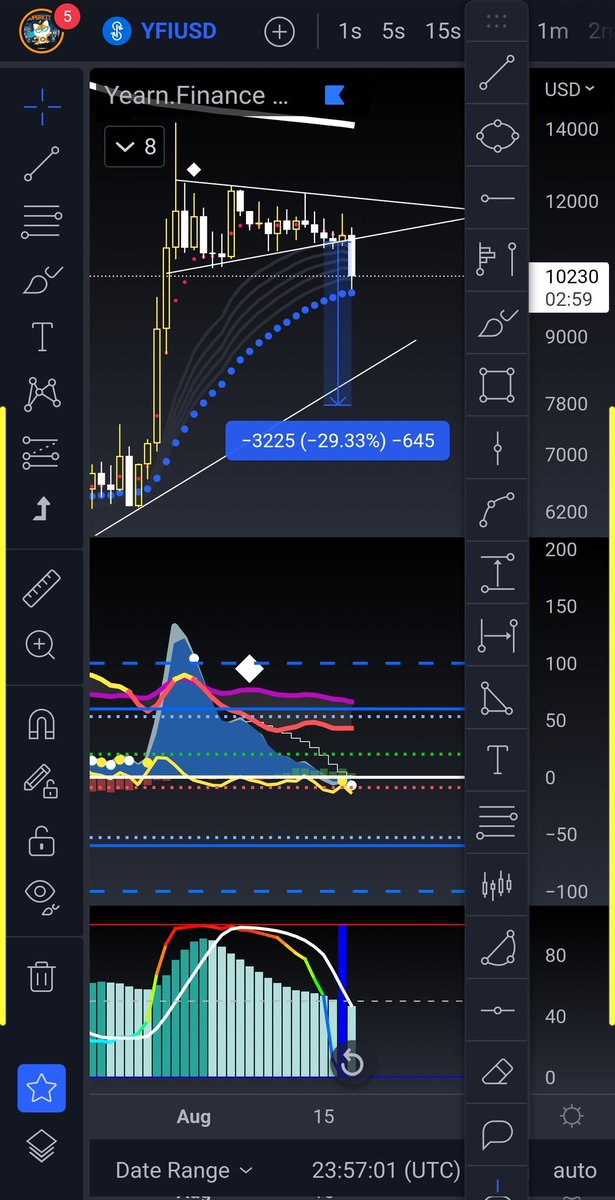
Task: Click the reset chart circular arrow button
Action: click(351, 1063)
